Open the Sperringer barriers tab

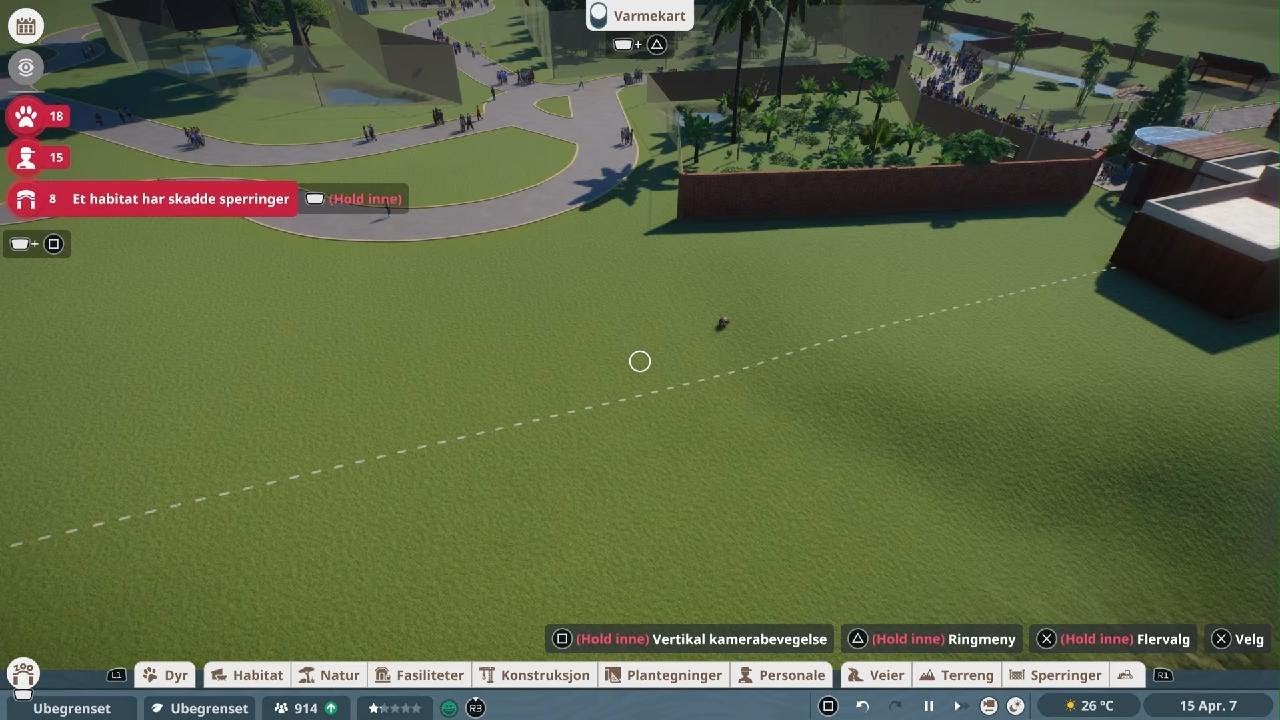(1055, 675)
